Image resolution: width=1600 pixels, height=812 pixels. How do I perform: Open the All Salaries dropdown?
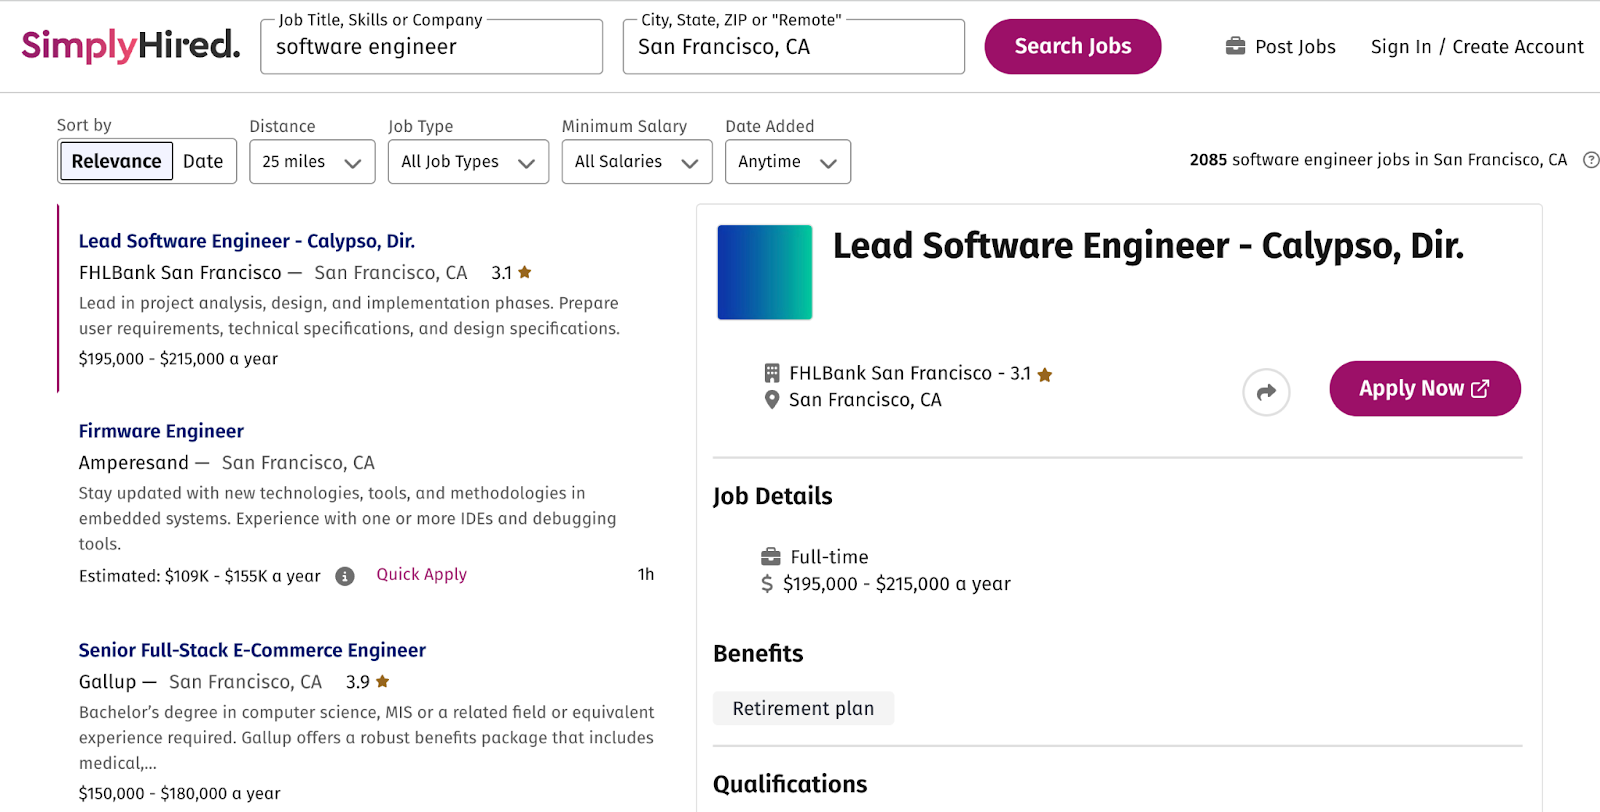pos(636,162)
